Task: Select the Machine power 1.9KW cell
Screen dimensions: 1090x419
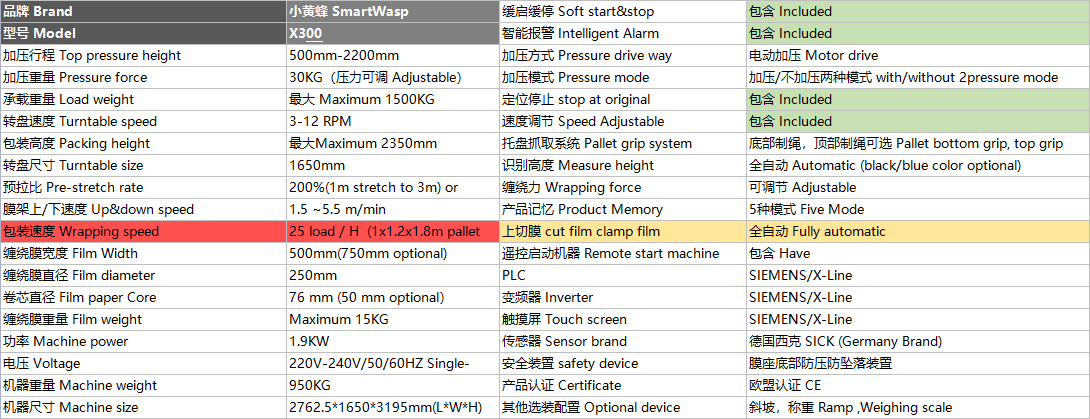Action: 391,341
